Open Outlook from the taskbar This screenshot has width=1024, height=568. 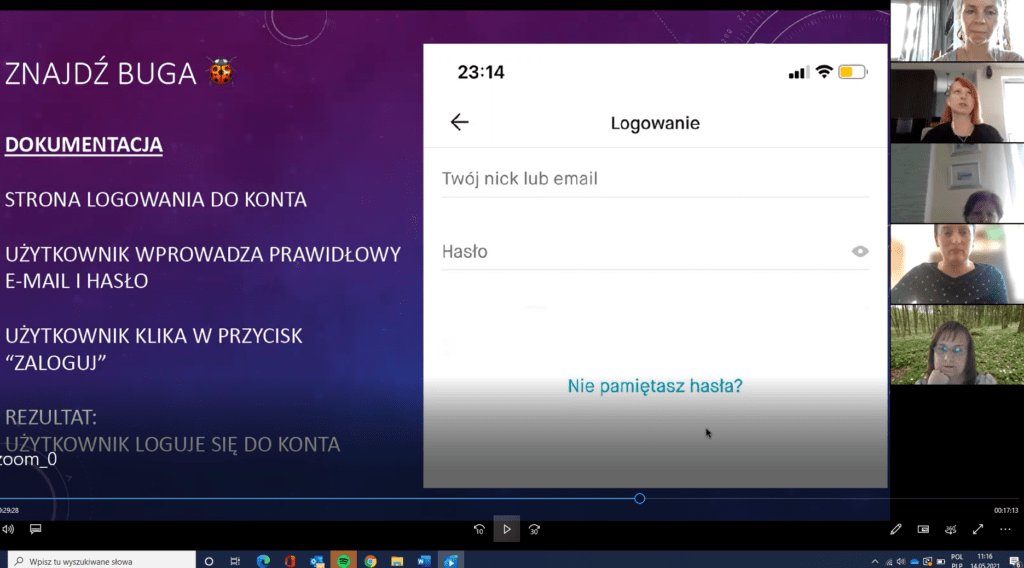click(317, 561)
